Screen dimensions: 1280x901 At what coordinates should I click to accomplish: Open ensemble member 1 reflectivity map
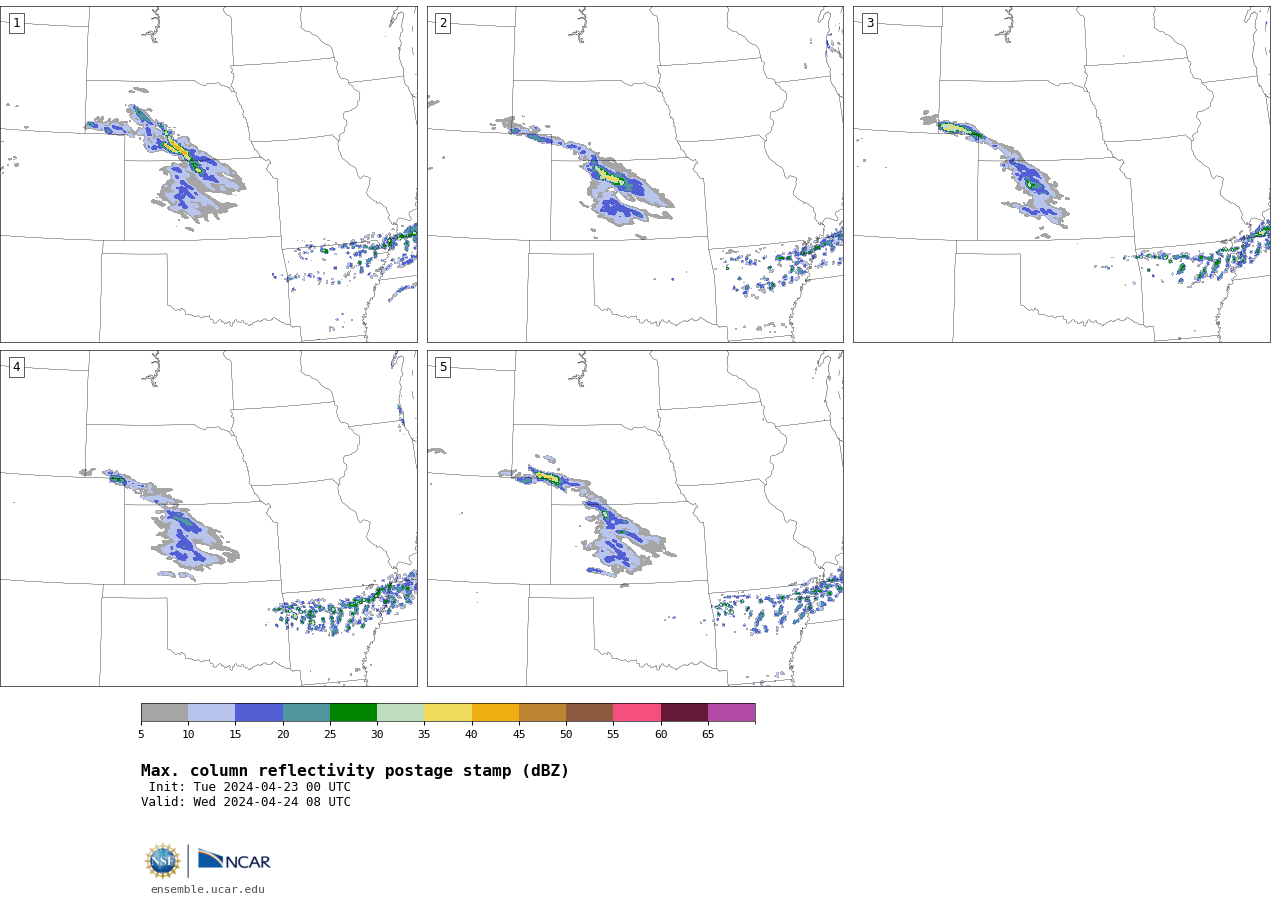click(208, 174)
